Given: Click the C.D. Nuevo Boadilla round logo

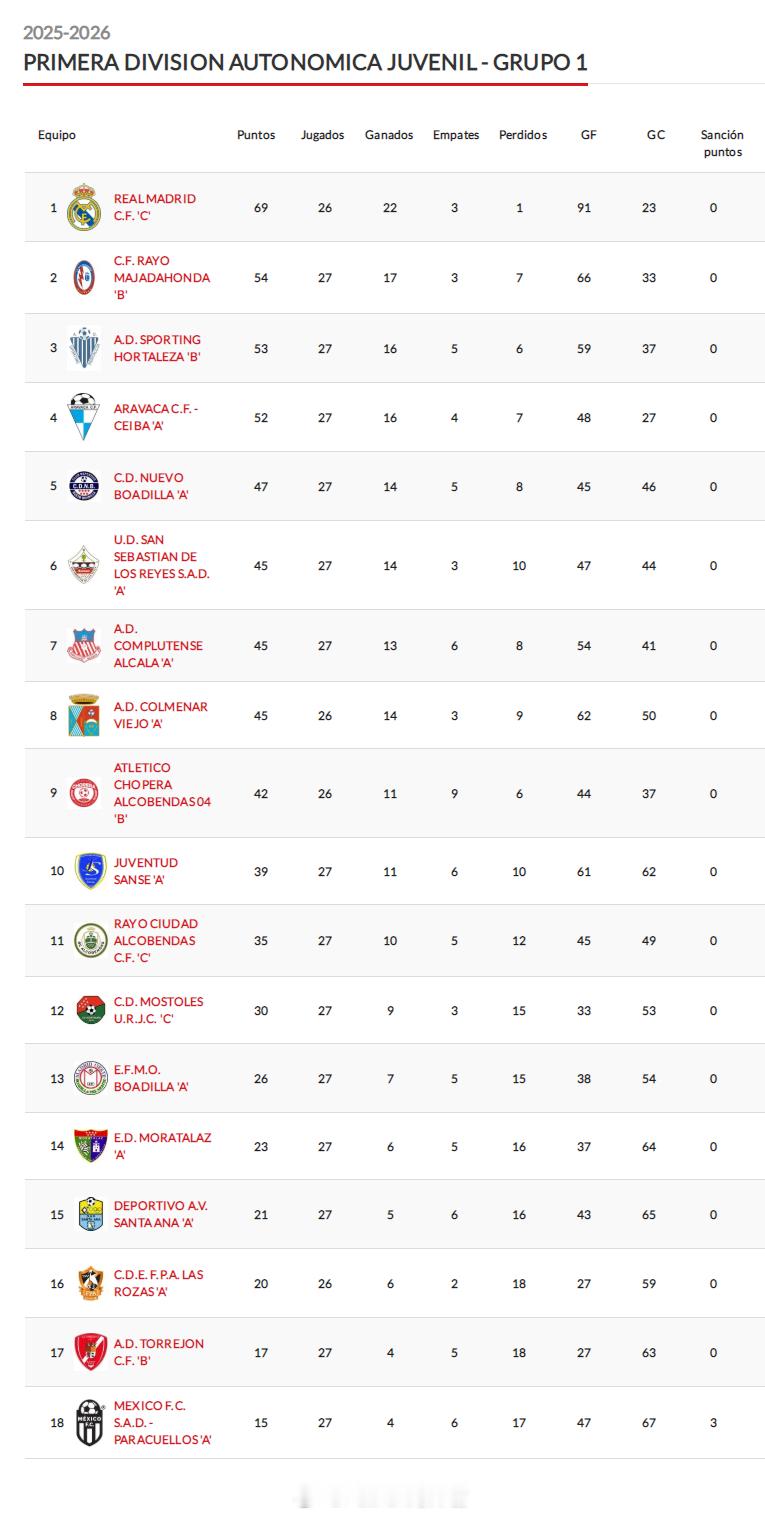Looking at the screenshot, I should click(x=84, y=486).
